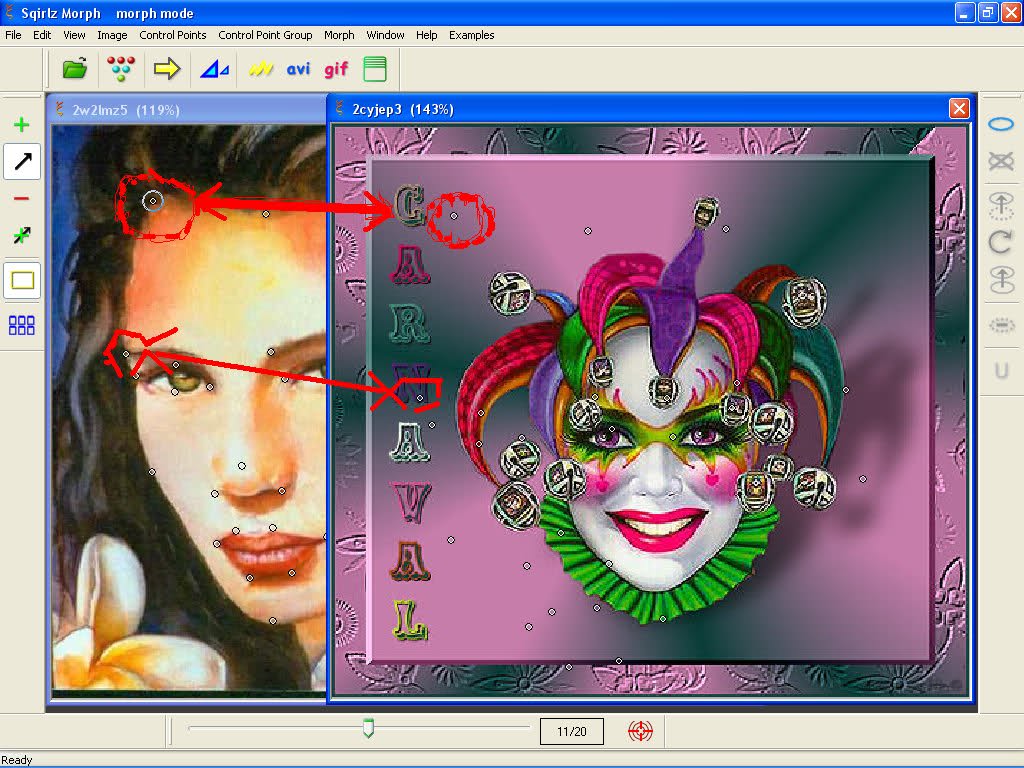Click the Ready status bar text

(16, 760)
